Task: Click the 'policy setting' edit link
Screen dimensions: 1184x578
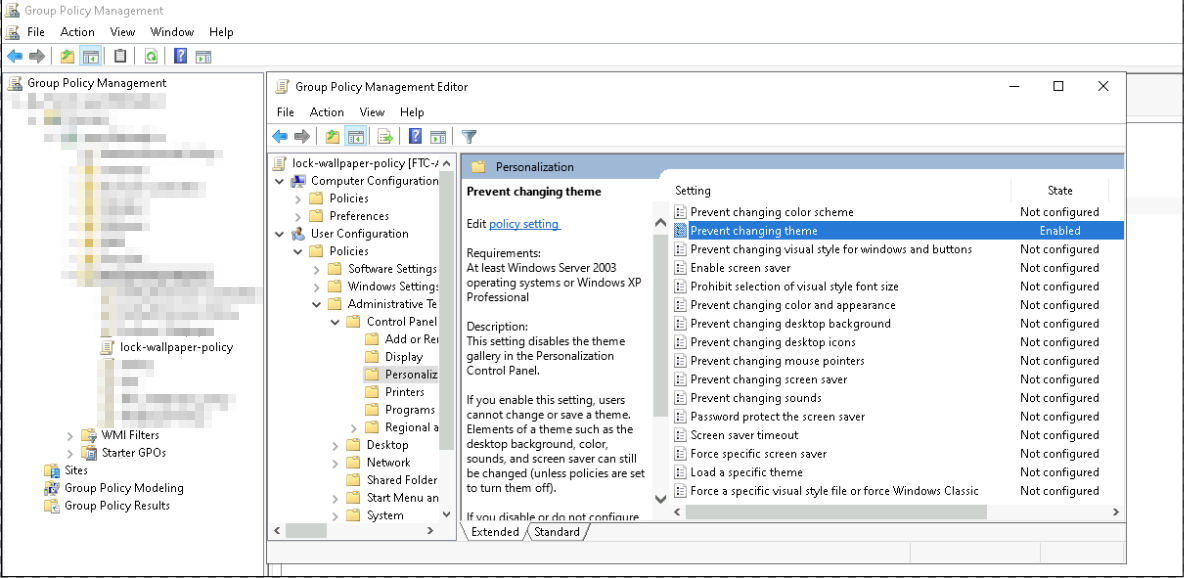Action: [x=524, y=224]
